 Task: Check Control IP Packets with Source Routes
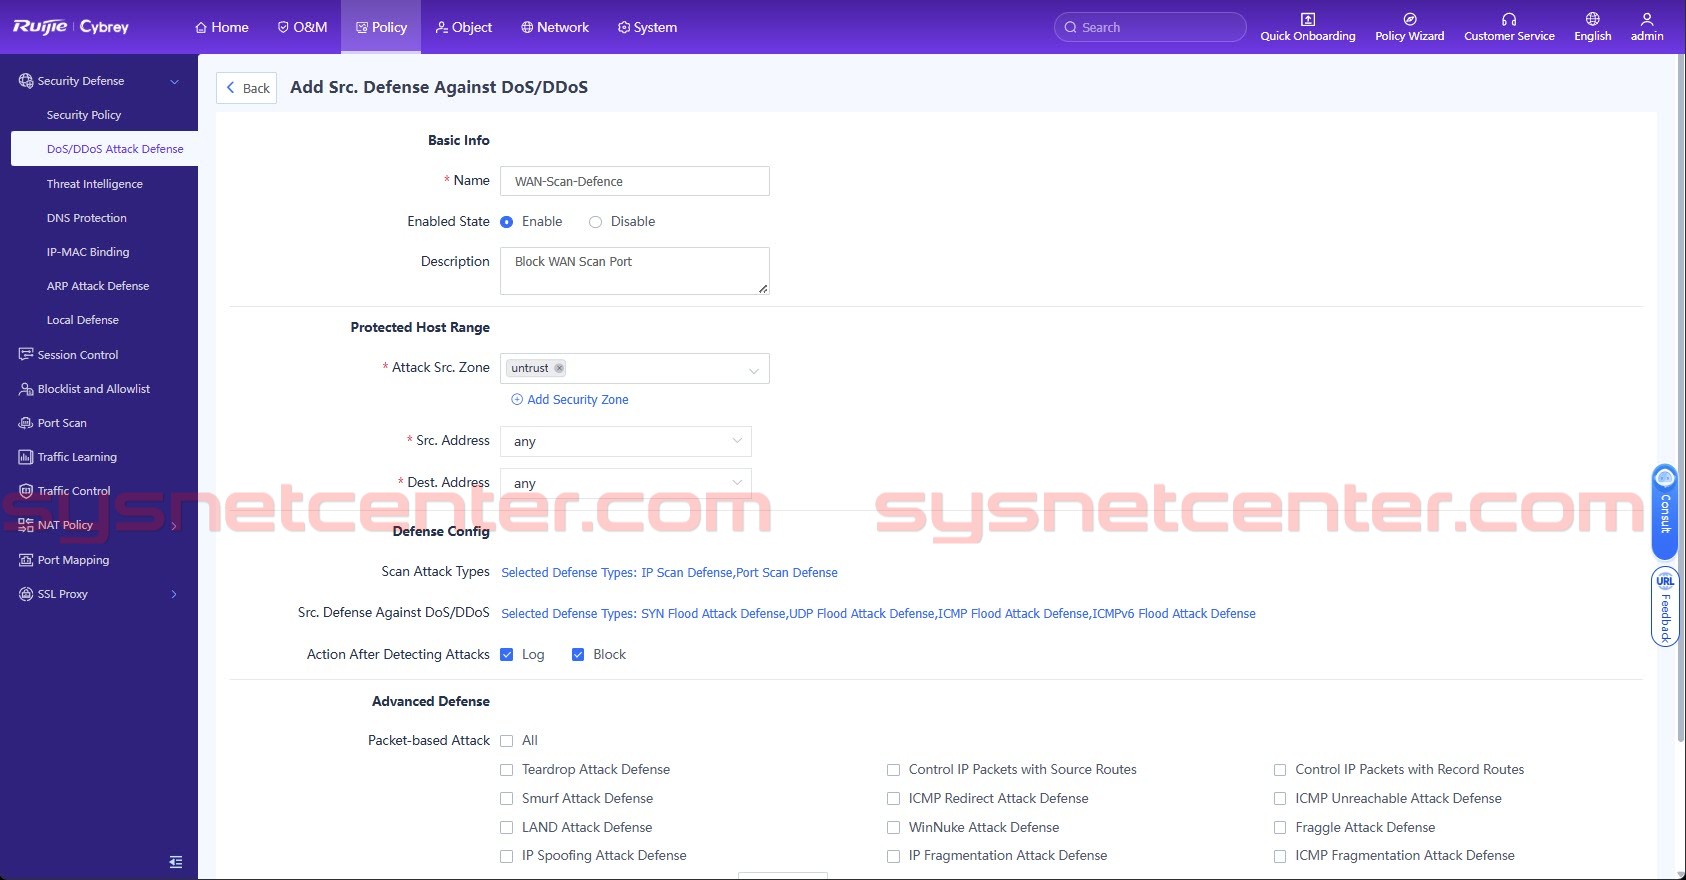click(x=894, y=770)
